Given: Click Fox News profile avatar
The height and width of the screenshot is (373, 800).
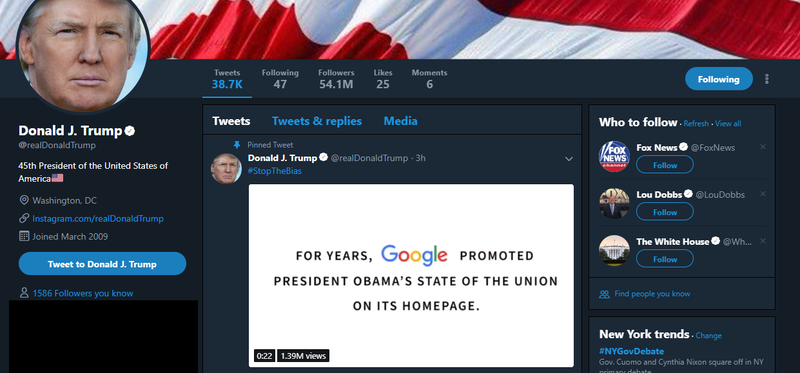Looking at the screenshot, I should coord(614,156).
